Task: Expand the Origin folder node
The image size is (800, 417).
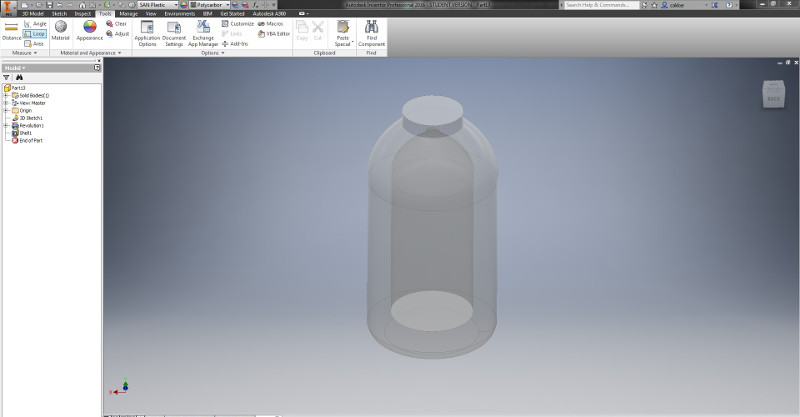Action: [6, 110]
